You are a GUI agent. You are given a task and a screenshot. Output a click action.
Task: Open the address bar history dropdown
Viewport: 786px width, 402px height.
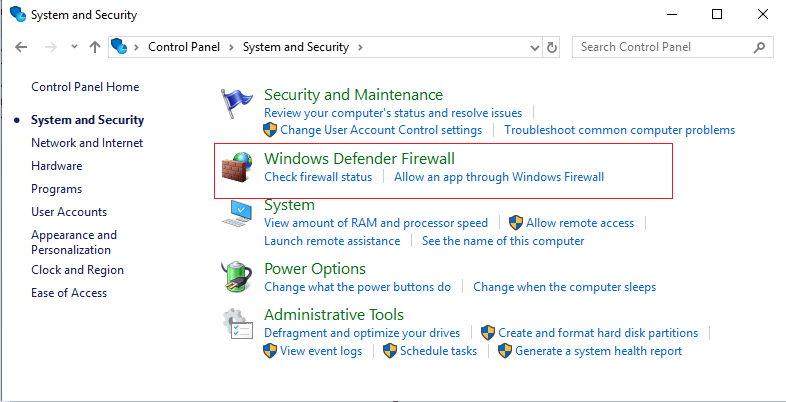[533, 47]
